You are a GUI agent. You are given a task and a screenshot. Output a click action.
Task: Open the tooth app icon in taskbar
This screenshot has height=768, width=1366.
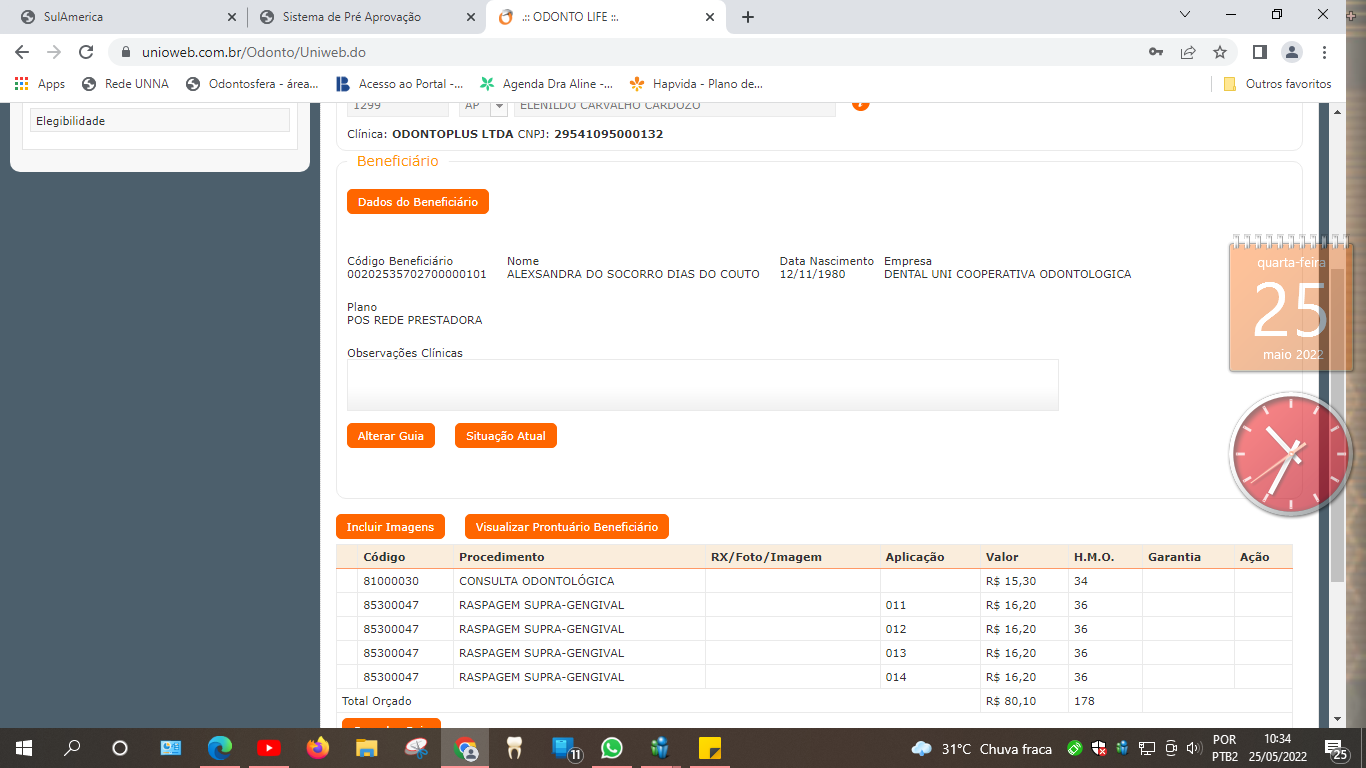(x=515, y=748)
